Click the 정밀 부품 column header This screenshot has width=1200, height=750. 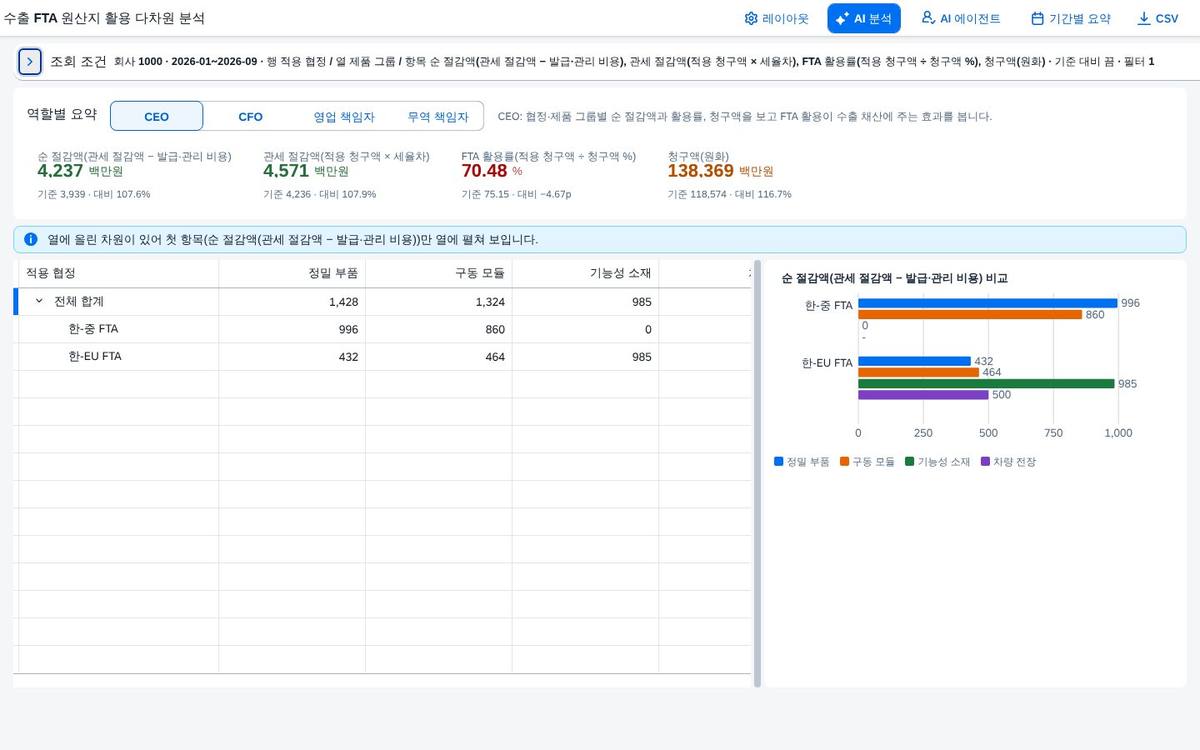[x=292, y=273]
